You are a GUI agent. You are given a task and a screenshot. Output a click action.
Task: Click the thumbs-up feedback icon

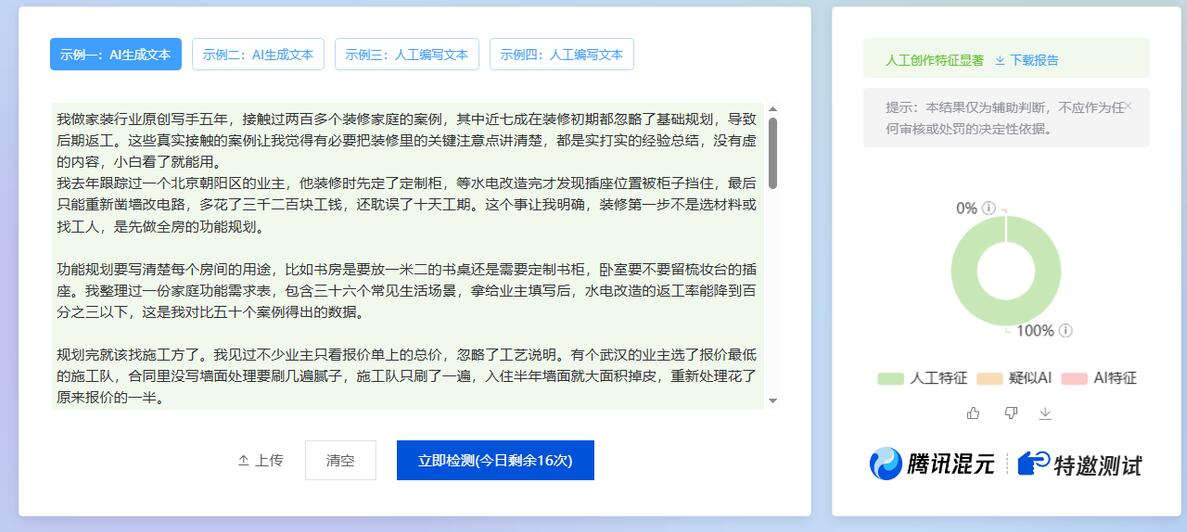click(973, 413)
